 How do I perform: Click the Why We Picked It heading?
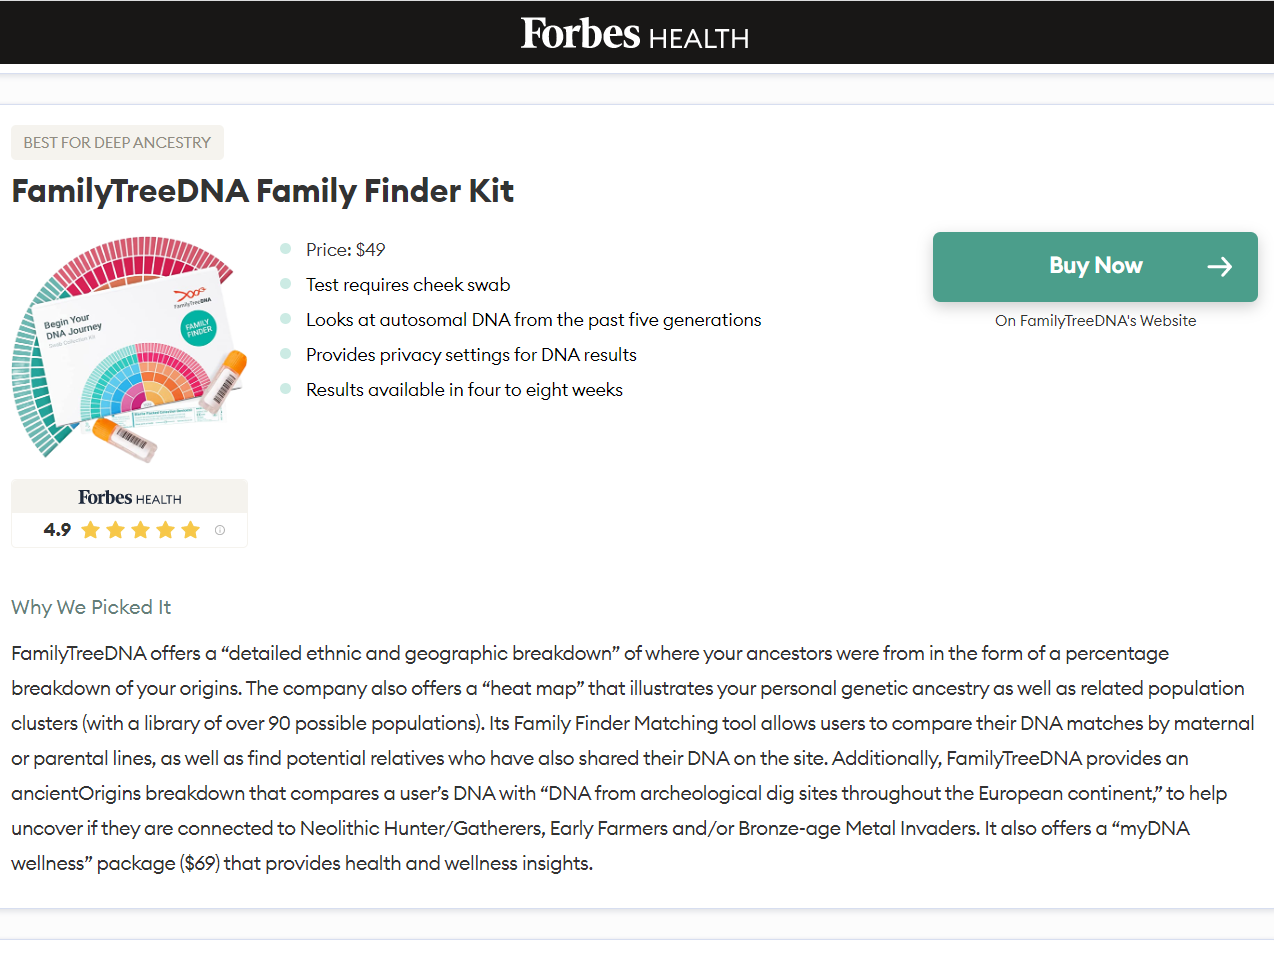point(91,607)
